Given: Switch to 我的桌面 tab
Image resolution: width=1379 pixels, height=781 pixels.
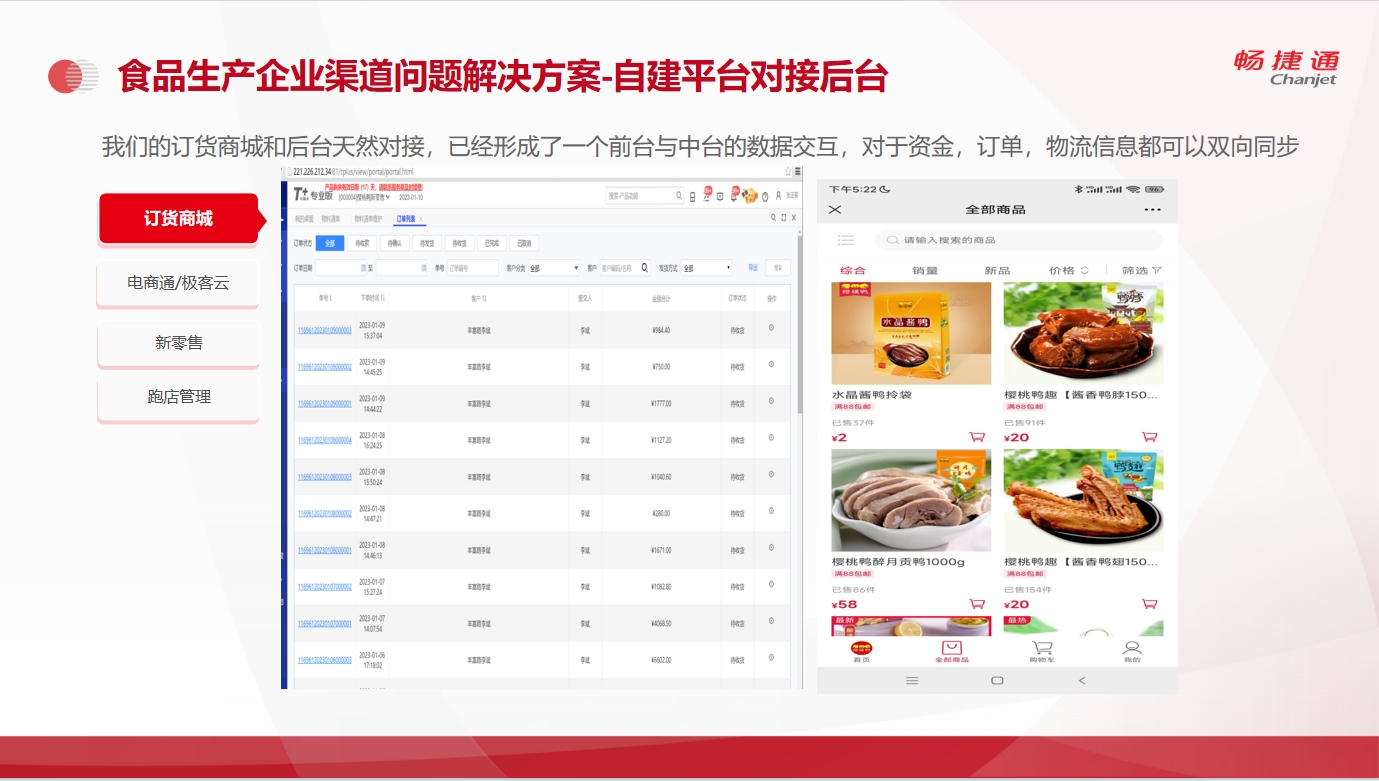Looking at the screenshot, I should click(304, 218).
